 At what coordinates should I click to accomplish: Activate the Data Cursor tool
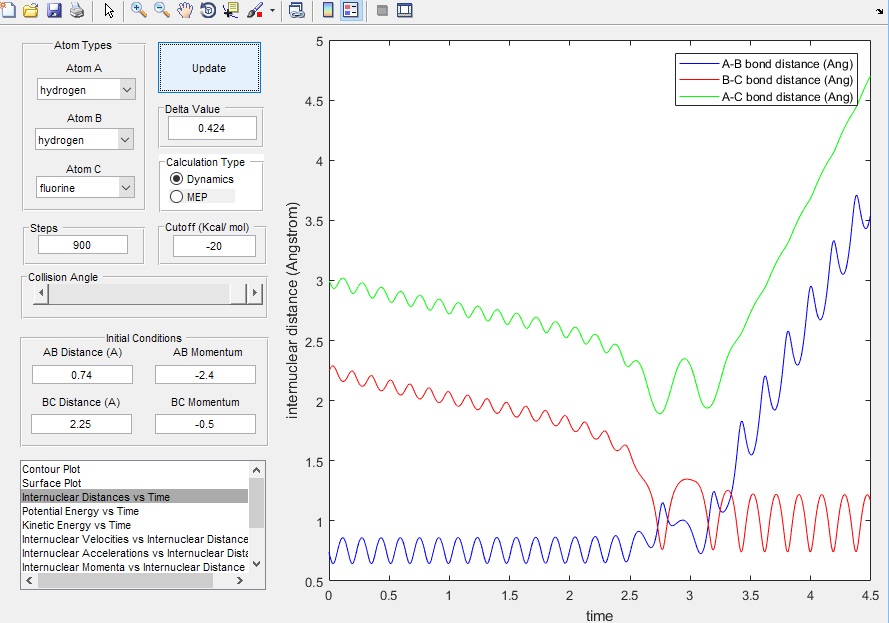tap(231, 11)
